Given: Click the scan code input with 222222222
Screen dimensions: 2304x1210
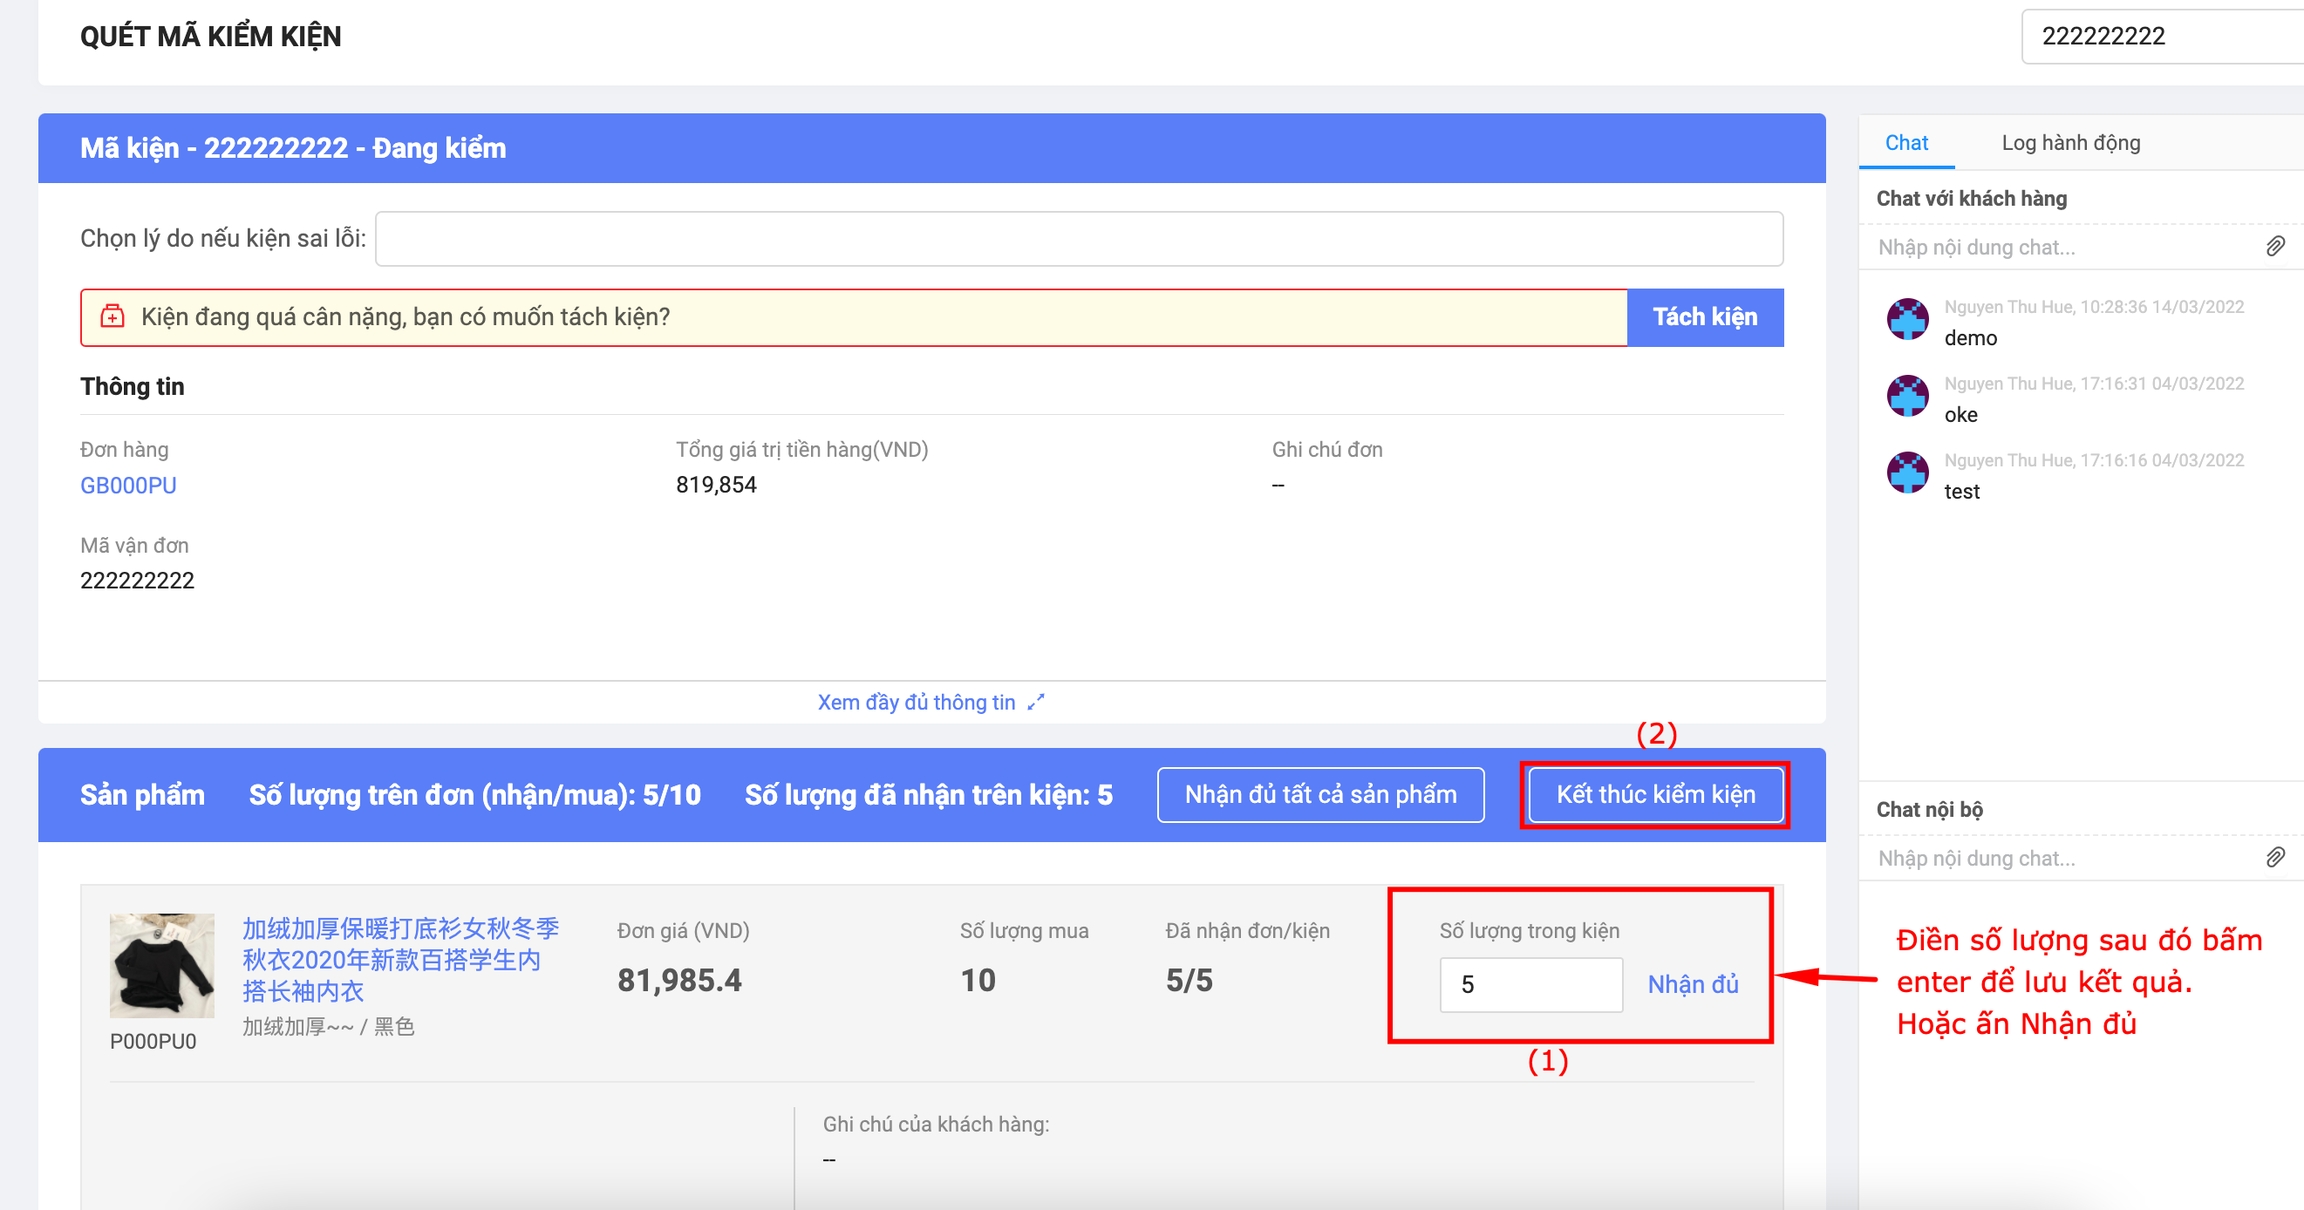Looking at the screenshot, I should (x=2160, y=37).
